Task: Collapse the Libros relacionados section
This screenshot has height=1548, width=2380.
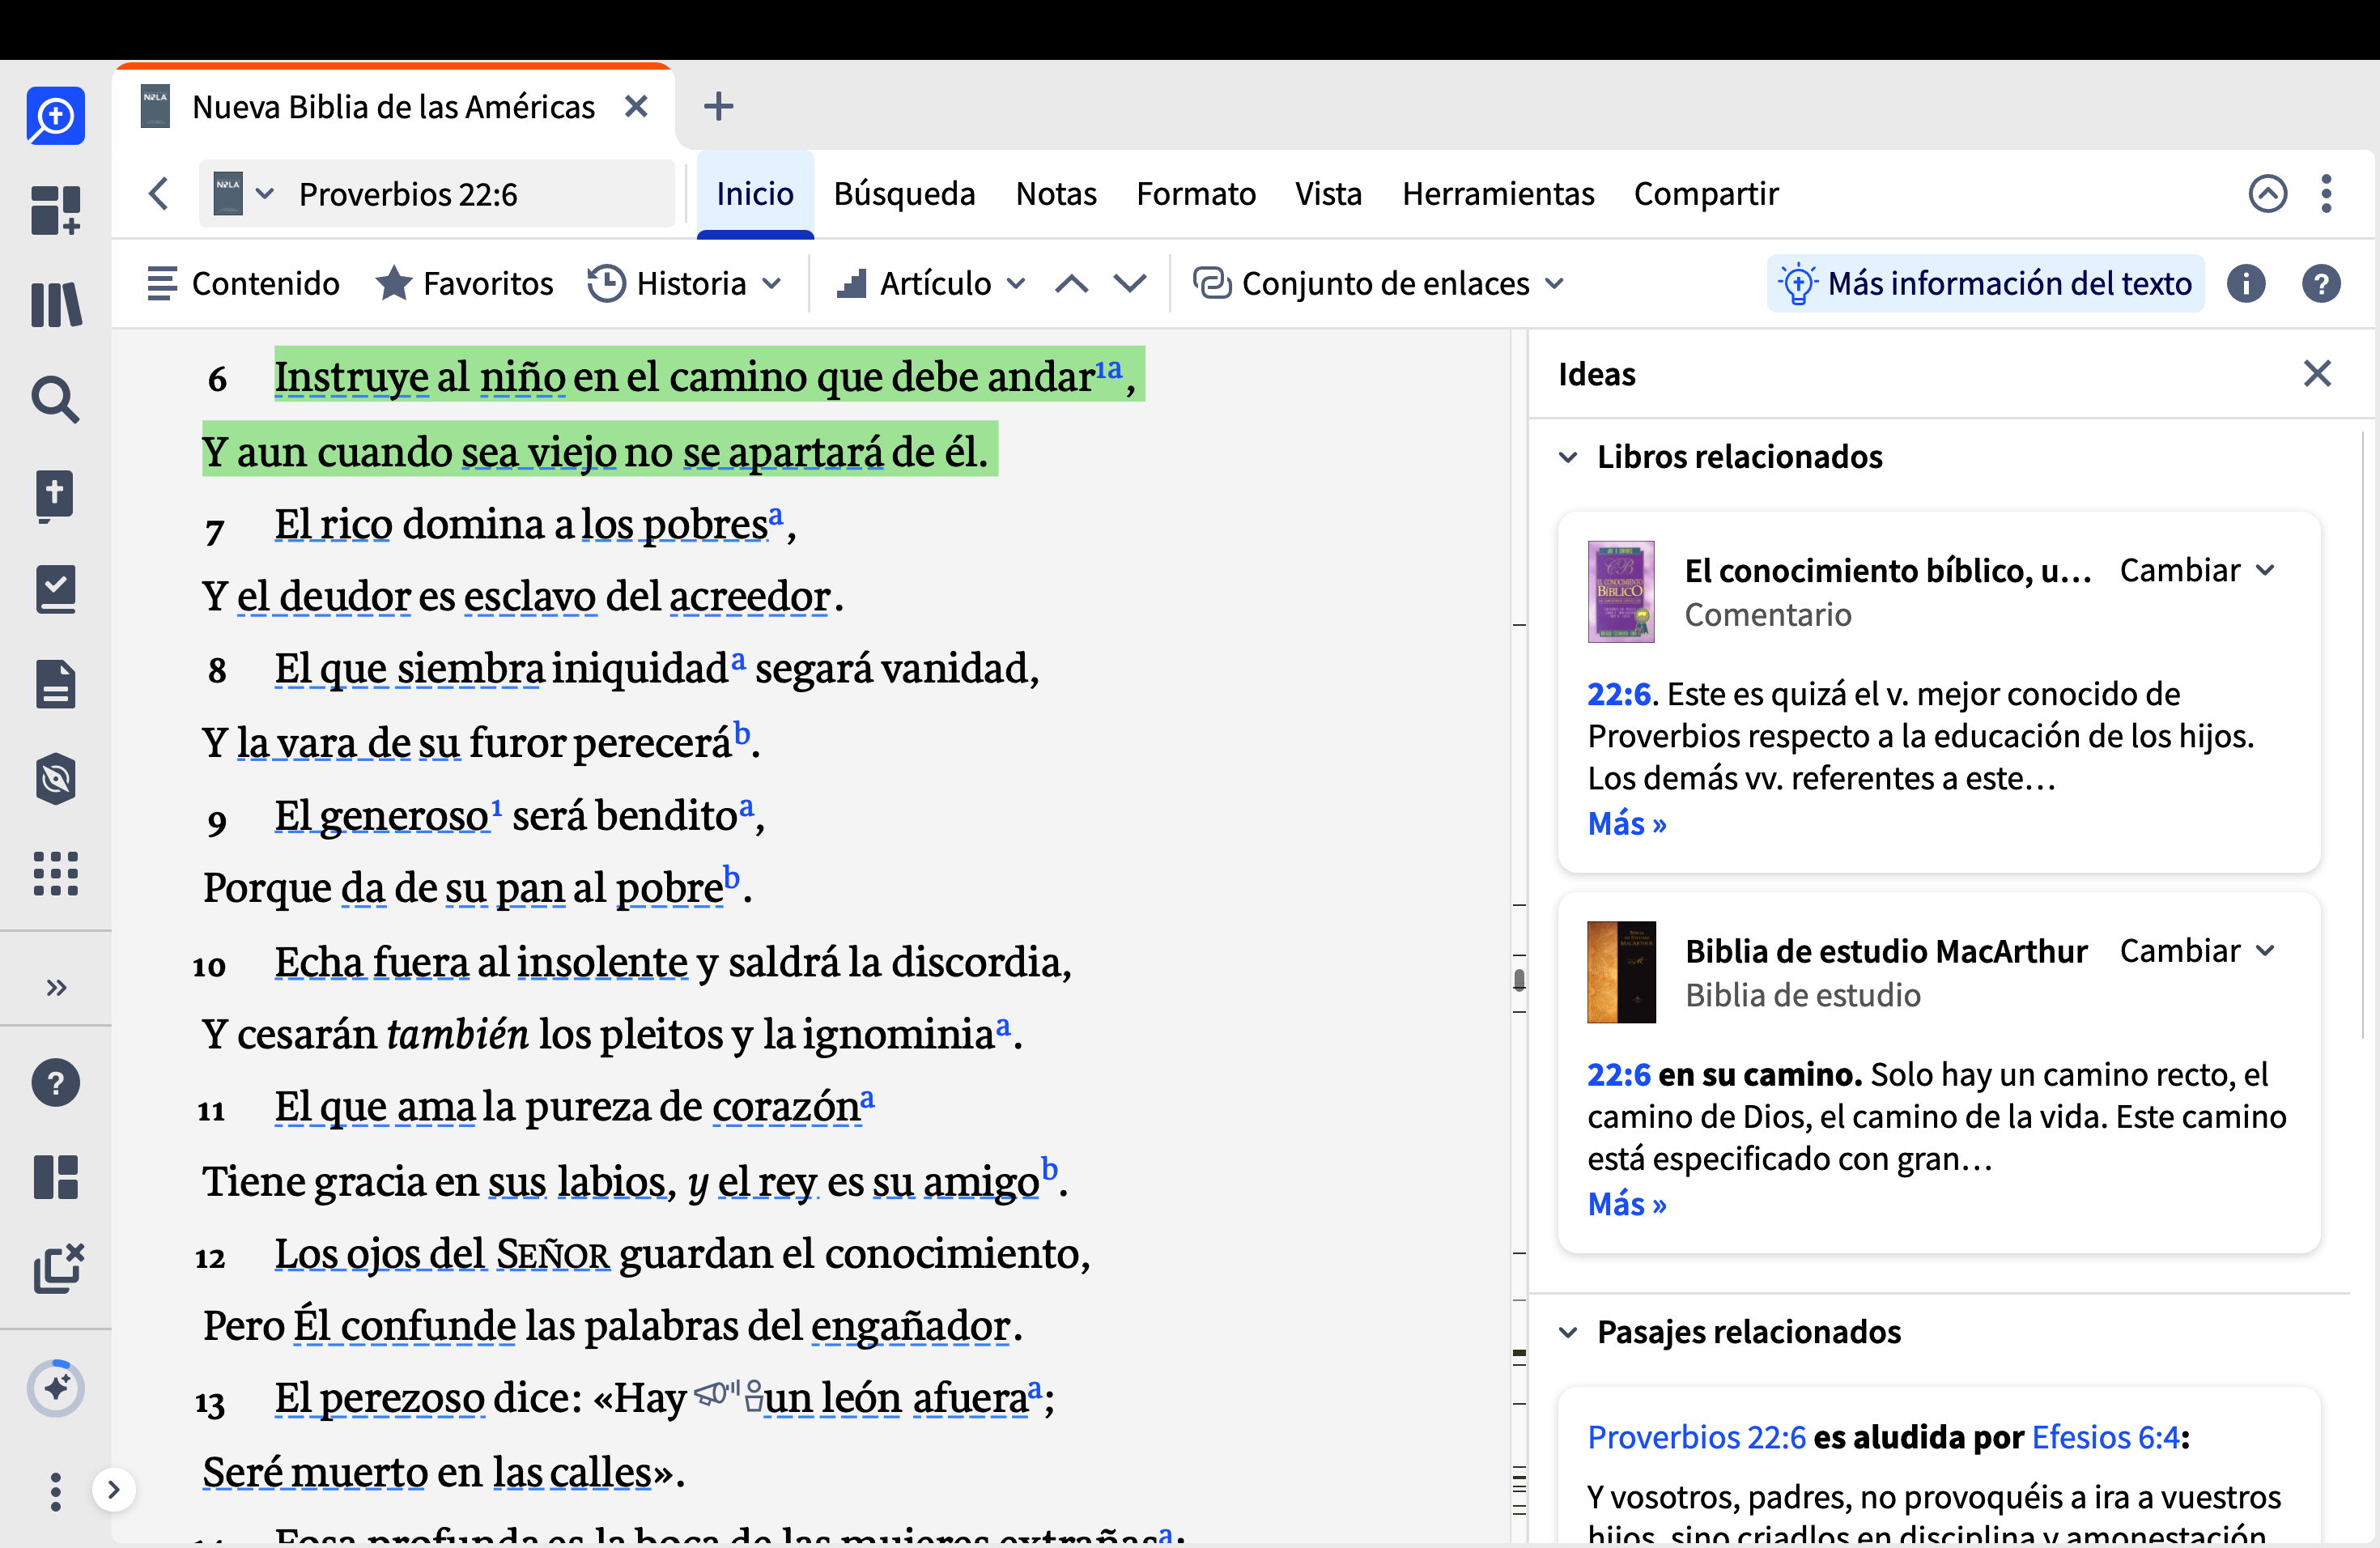Action: (1568, 457)
